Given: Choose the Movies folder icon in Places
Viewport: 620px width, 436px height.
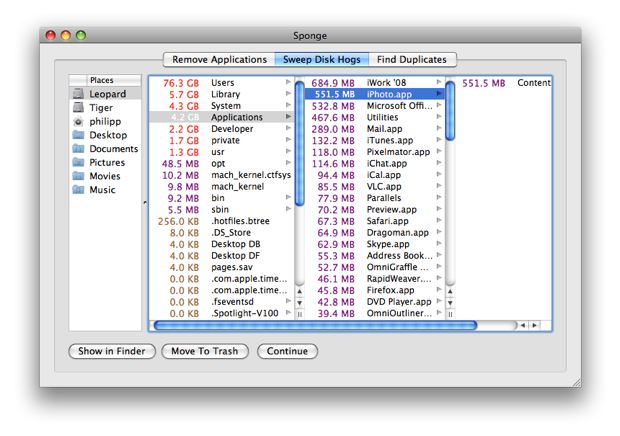Looking at the screenshot, I should click(78, 176).
